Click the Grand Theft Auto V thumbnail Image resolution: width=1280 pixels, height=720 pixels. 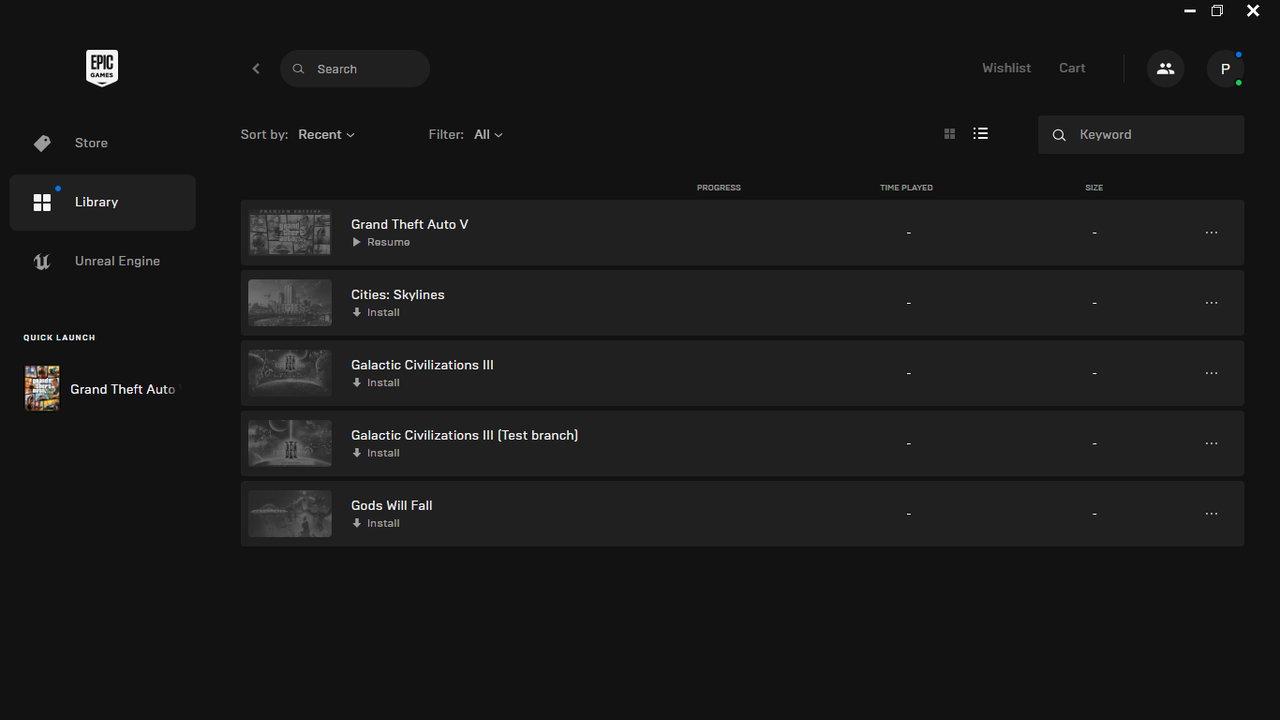290,232
